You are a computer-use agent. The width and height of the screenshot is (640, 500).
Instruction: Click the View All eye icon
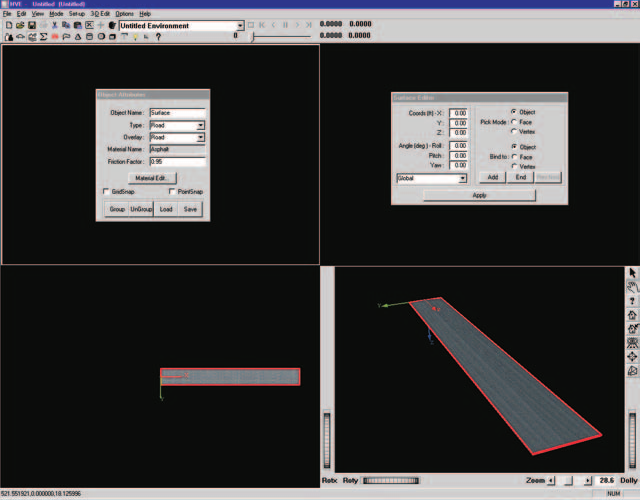pyautogui.click(x=632, y=342)
